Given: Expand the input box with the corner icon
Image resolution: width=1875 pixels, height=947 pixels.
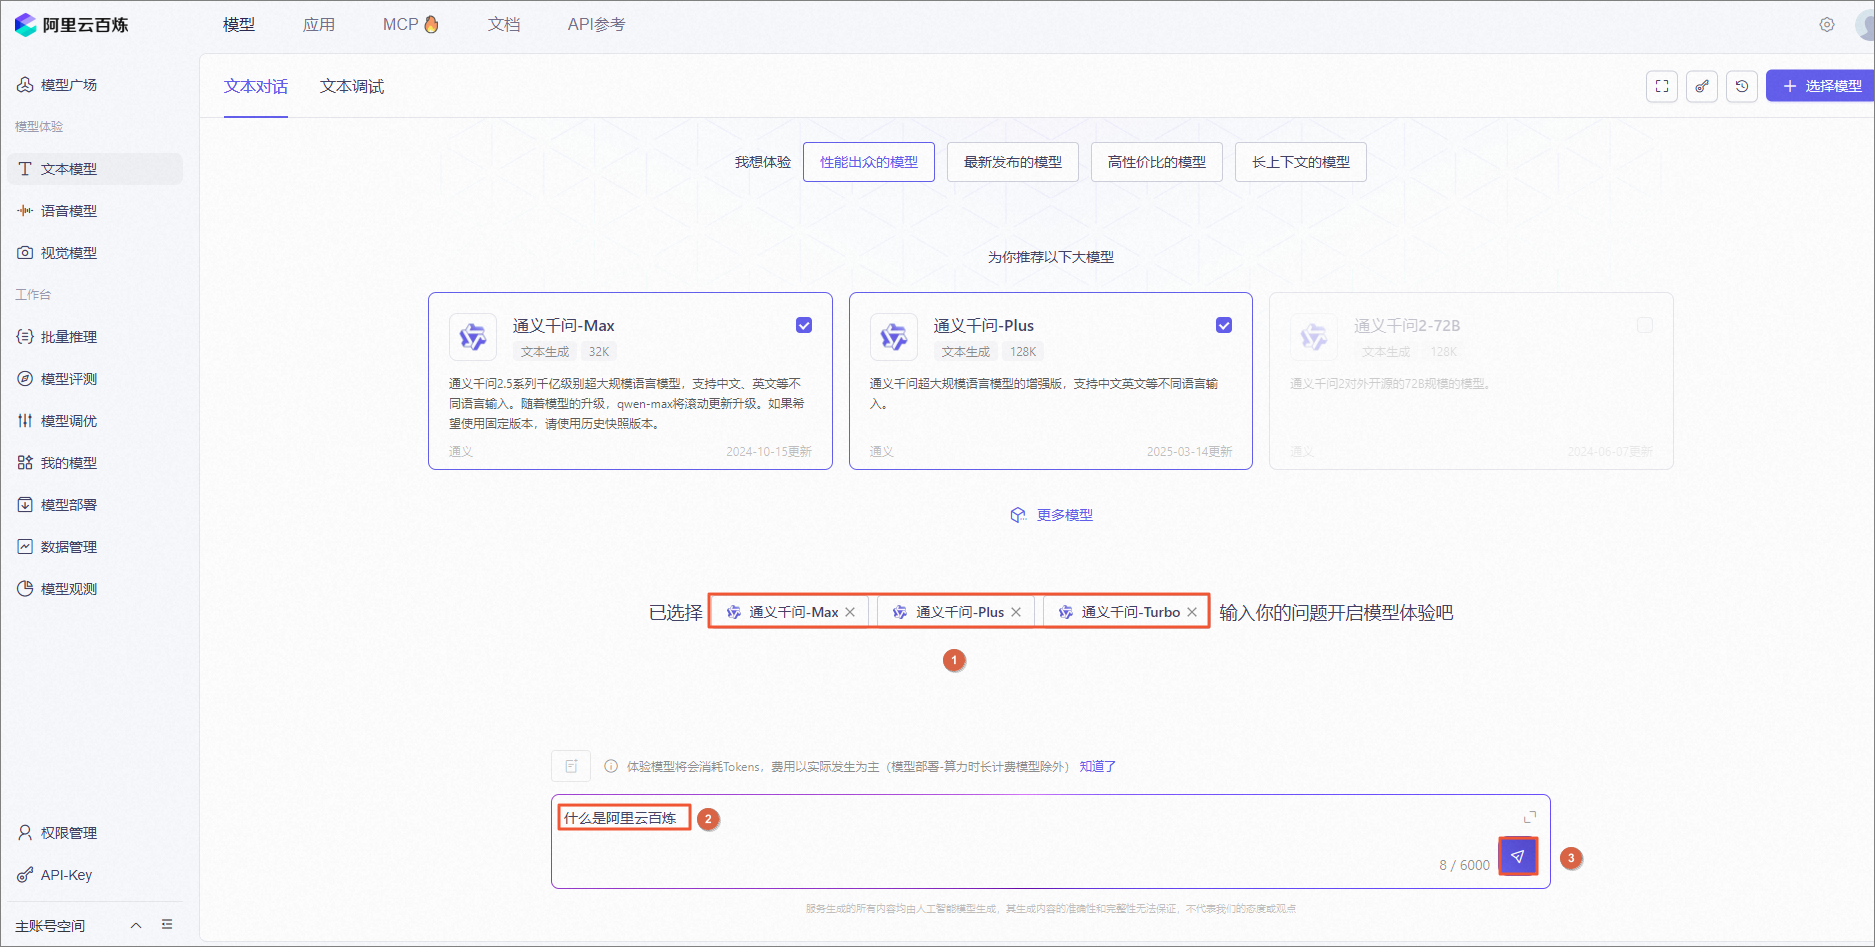Looking at the screenshot, I should pyautogui.click(x=1530, y=817).
